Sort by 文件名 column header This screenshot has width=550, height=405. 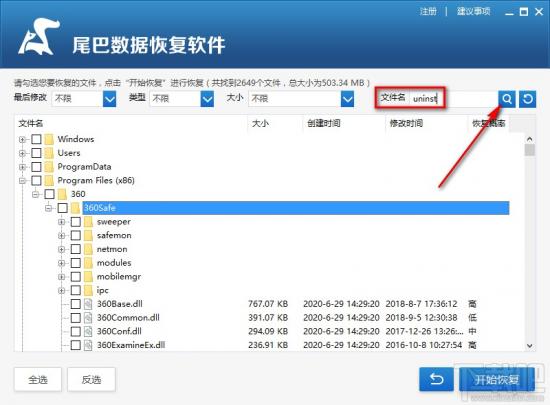[131, 123]
